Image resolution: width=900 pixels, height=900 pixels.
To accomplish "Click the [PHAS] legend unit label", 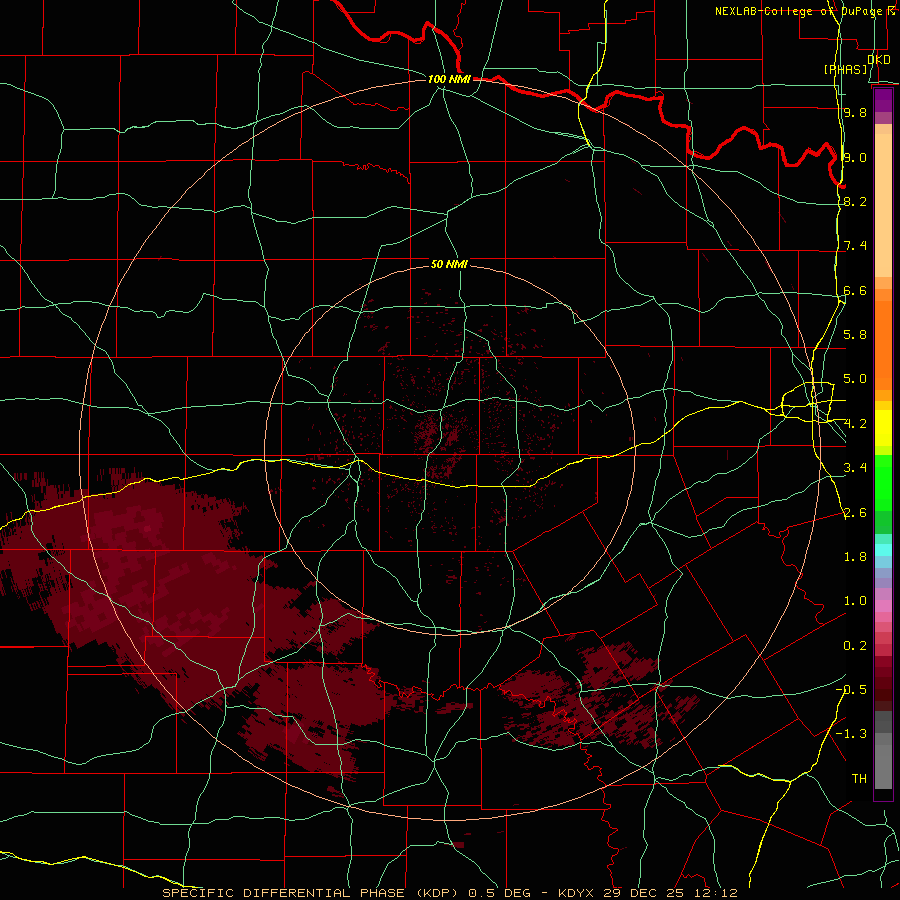I will tap(845, 69).
